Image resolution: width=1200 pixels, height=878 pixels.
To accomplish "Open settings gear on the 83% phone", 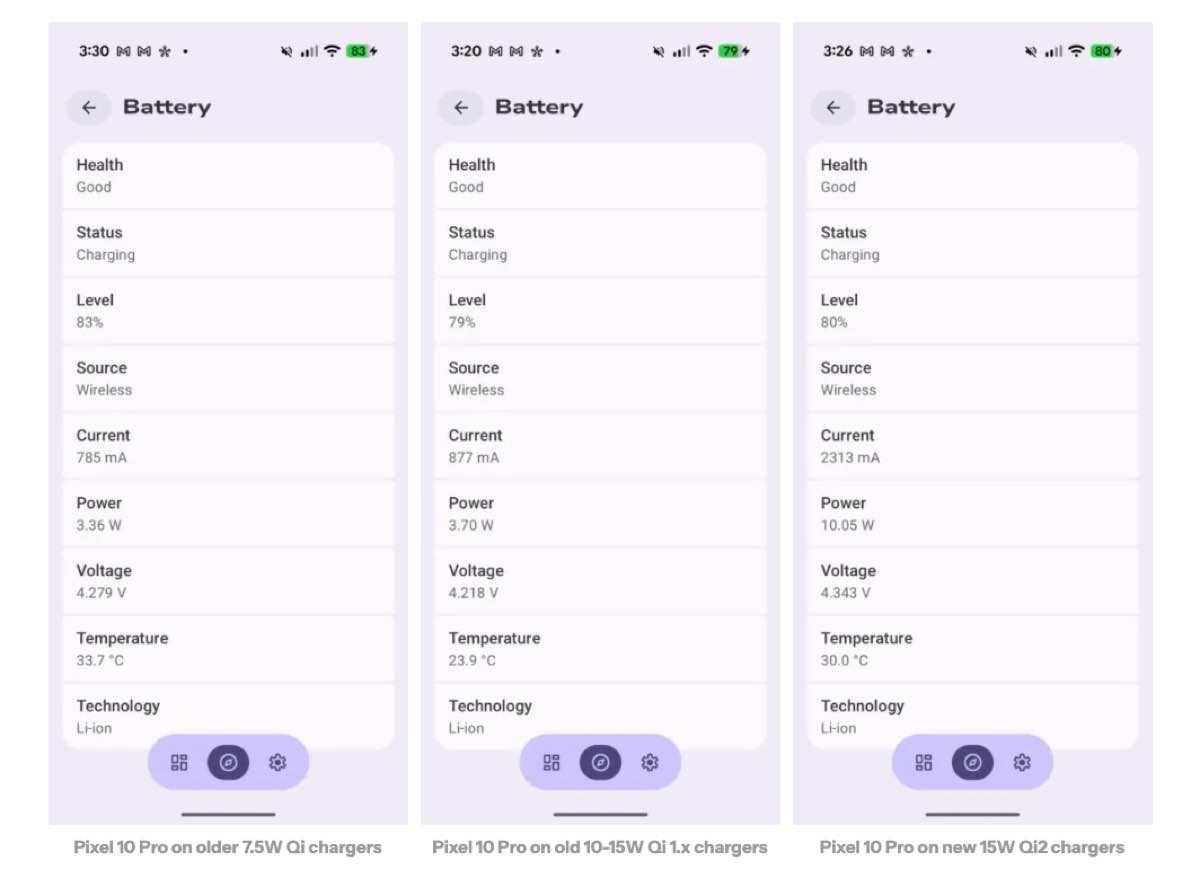I will (277, 763).
